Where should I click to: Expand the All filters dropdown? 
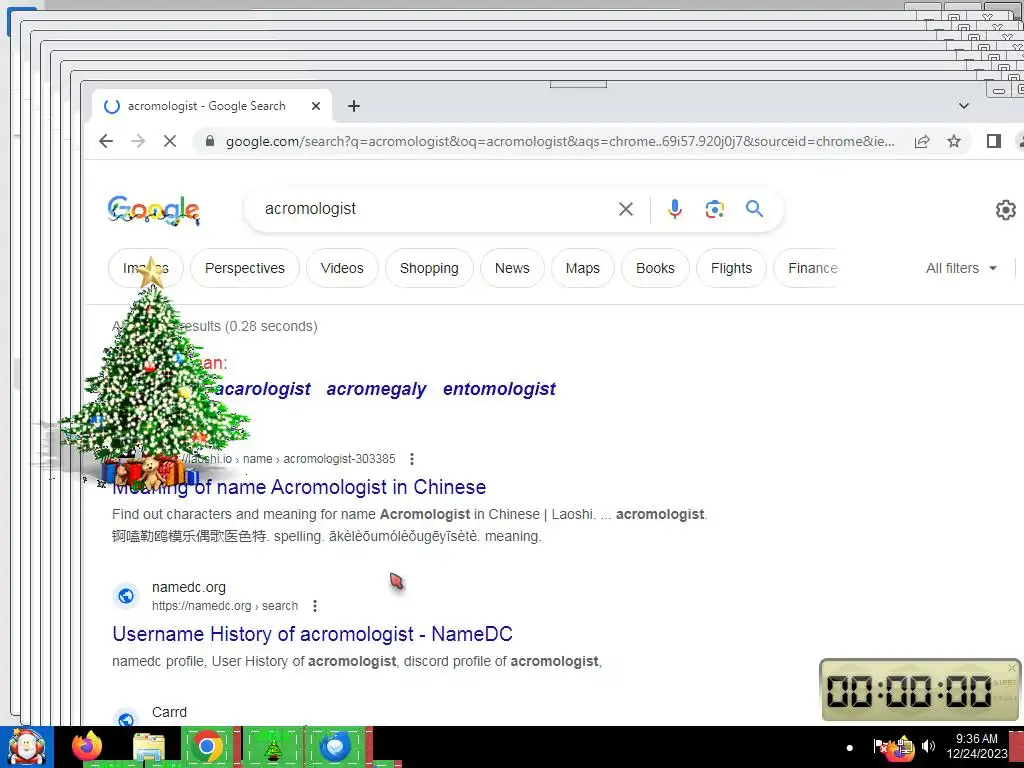(961, 268)
